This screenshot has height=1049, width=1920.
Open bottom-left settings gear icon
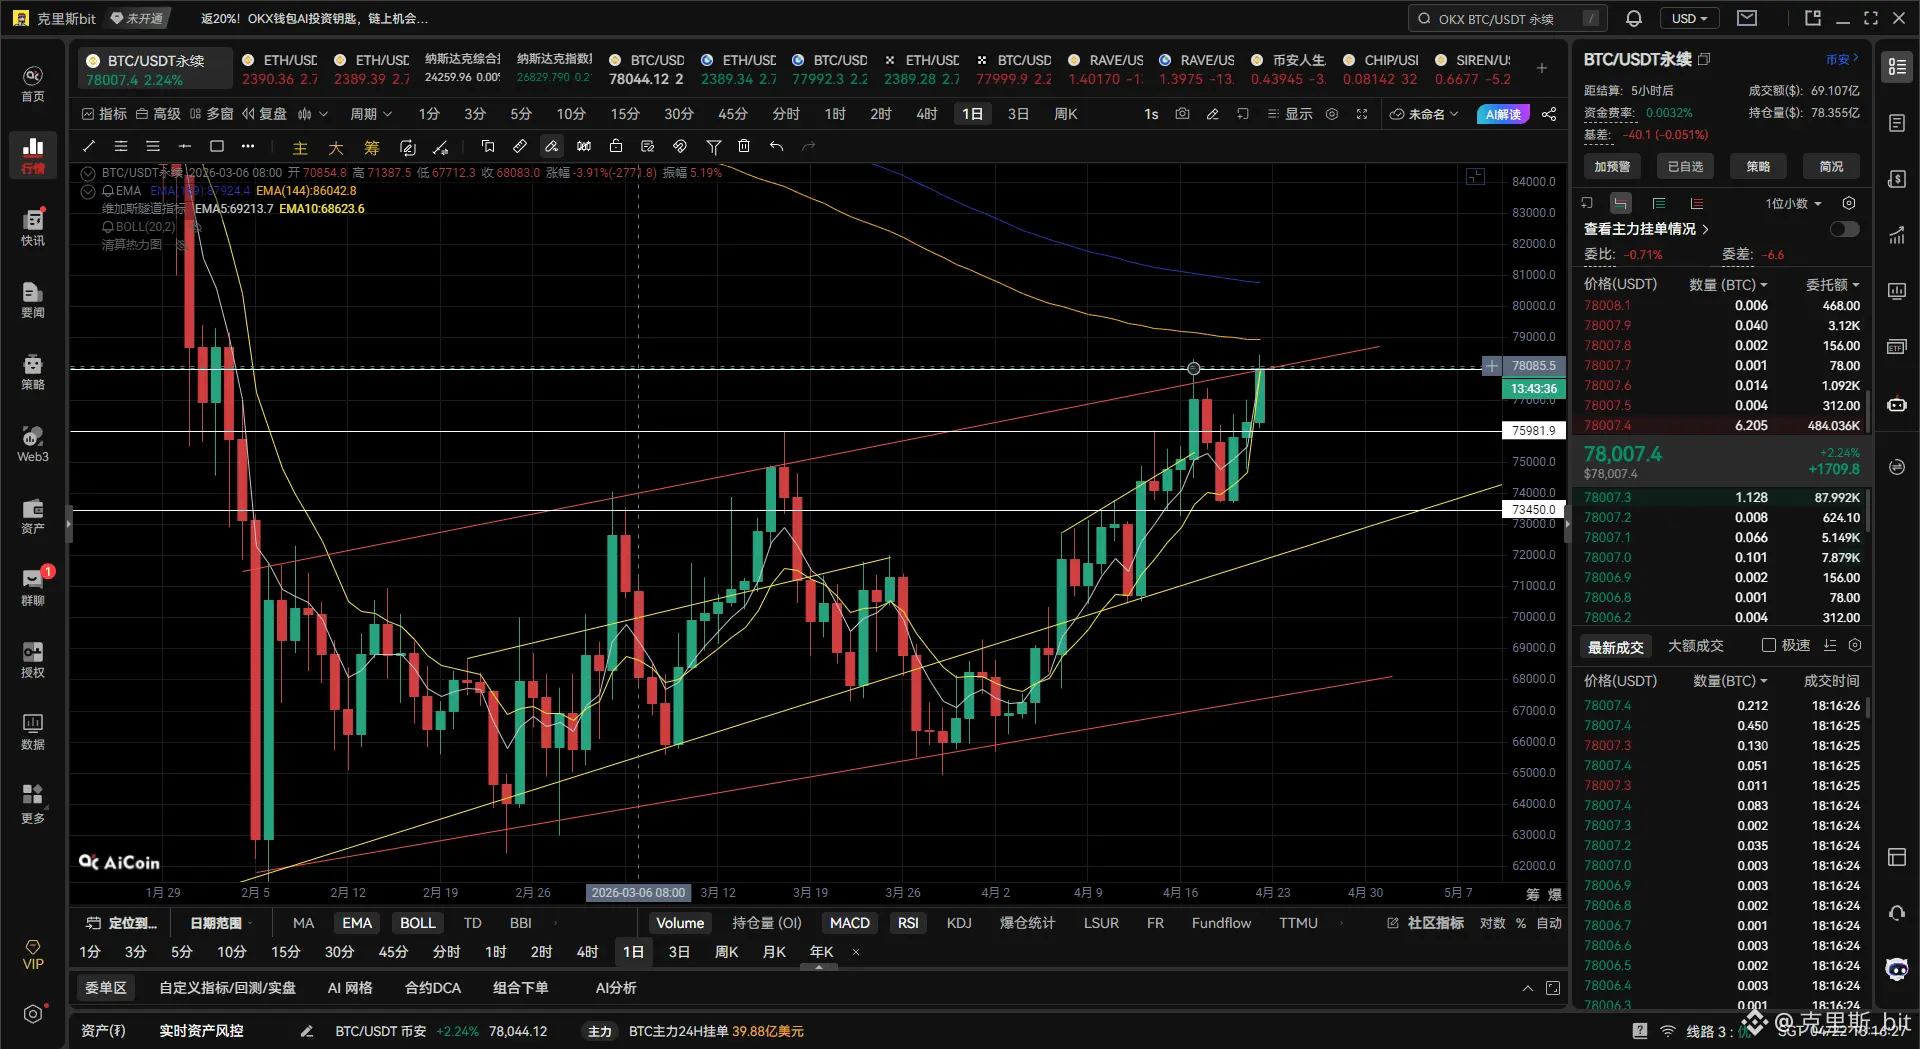[x=33, y=1014]
